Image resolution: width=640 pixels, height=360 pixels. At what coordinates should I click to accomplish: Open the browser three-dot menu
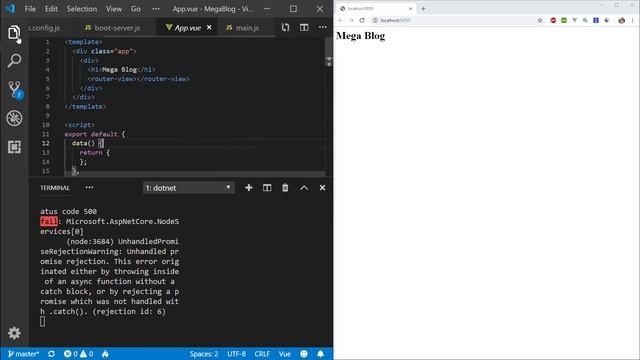(633, 20)
